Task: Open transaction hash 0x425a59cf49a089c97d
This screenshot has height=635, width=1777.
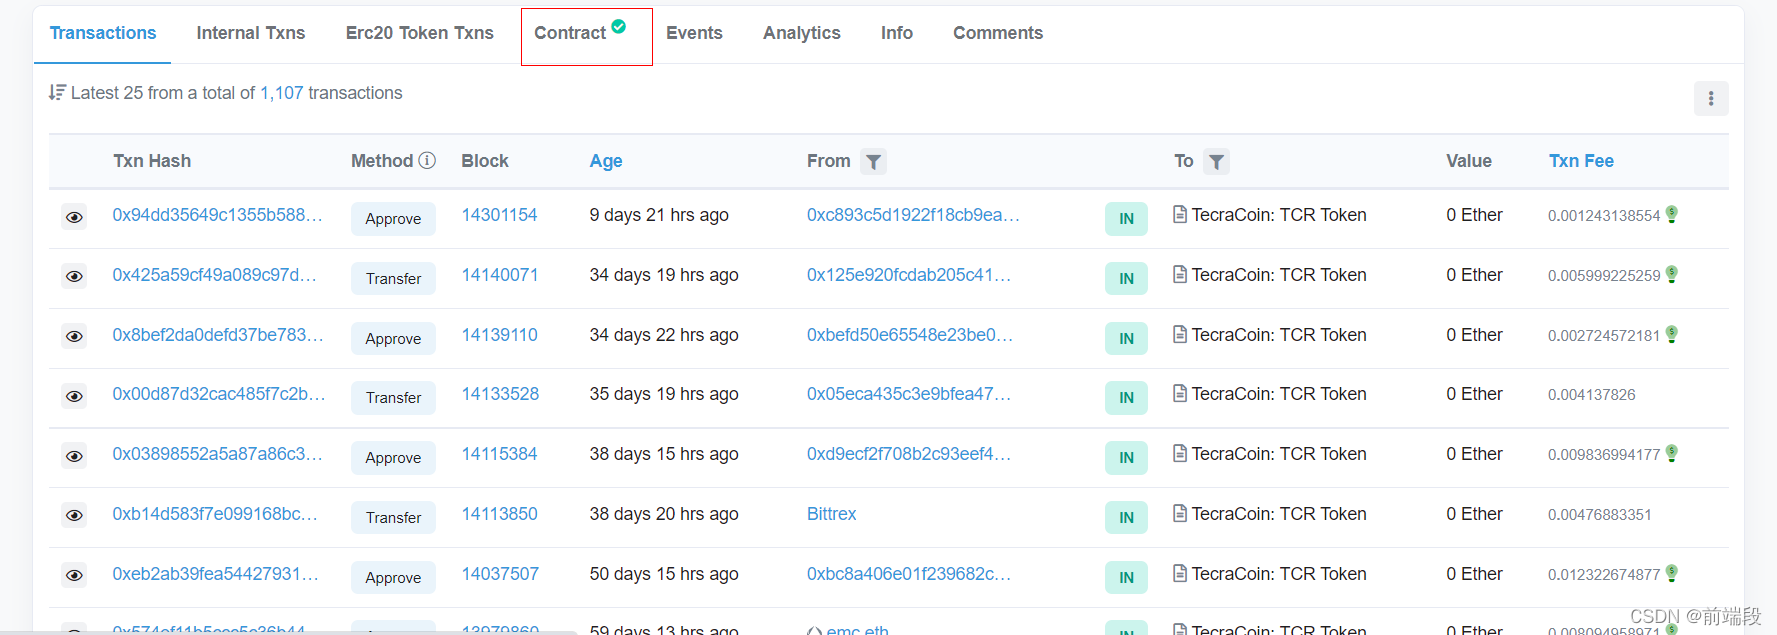Action: tap(215, 275)
